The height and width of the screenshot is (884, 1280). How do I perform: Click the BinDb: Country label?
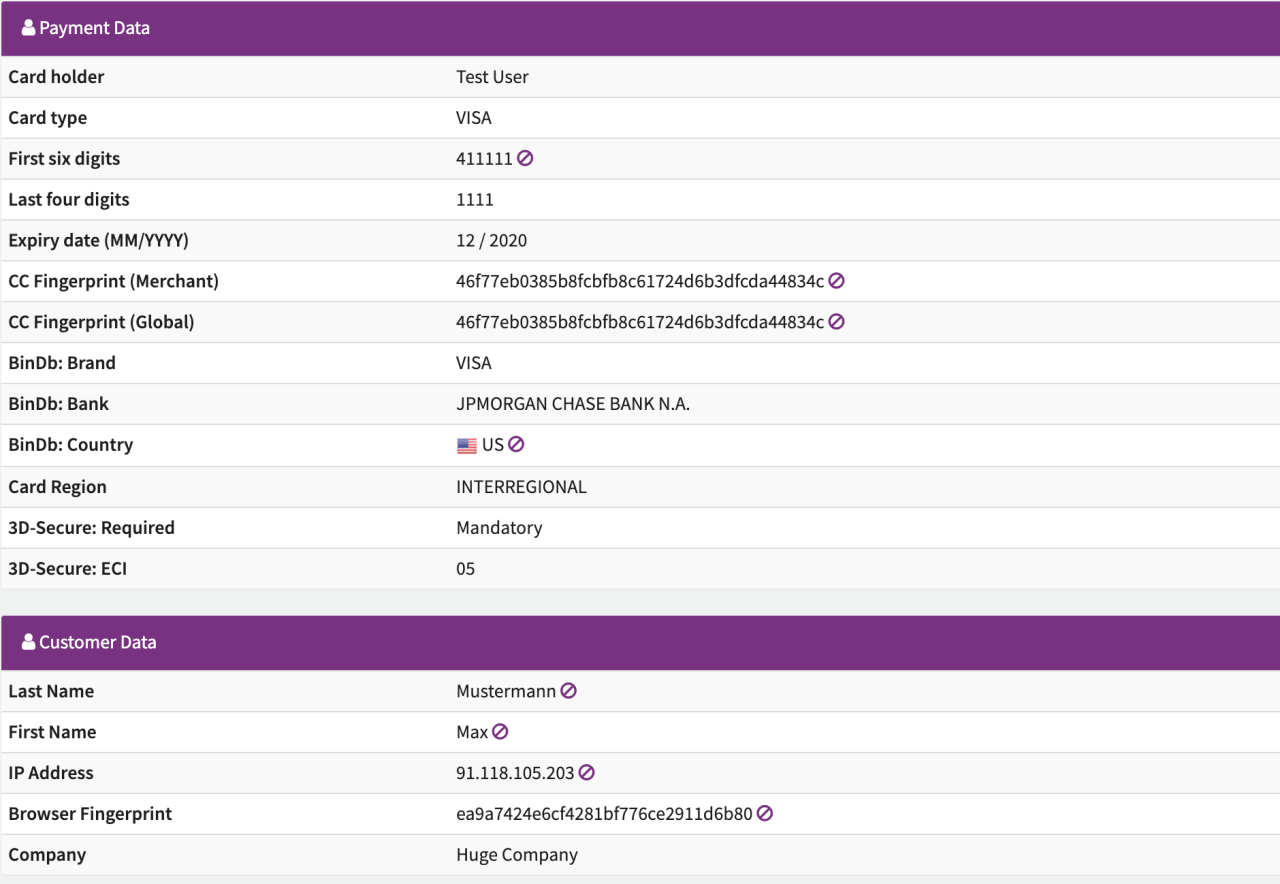[x=71, y=445]
